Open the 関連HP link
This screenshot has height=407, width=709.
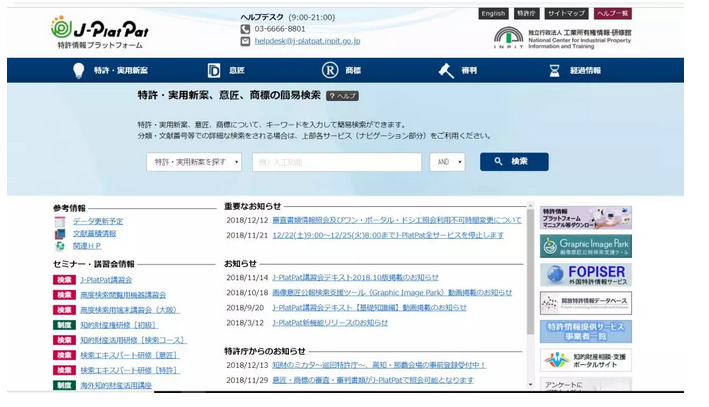click(87, 246)
